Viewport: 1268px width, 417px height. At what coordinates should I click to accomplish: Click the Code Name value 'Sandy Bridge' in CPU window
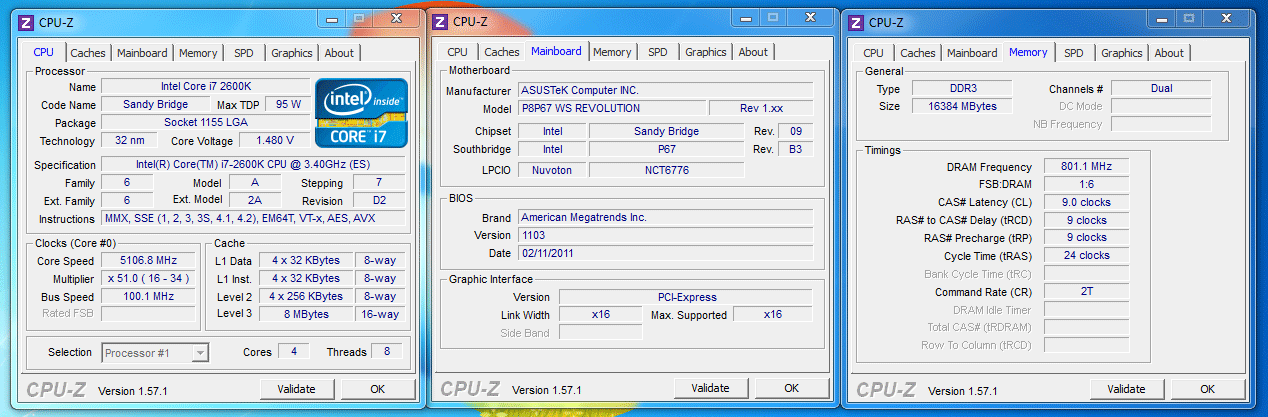(x=155, y=104)
